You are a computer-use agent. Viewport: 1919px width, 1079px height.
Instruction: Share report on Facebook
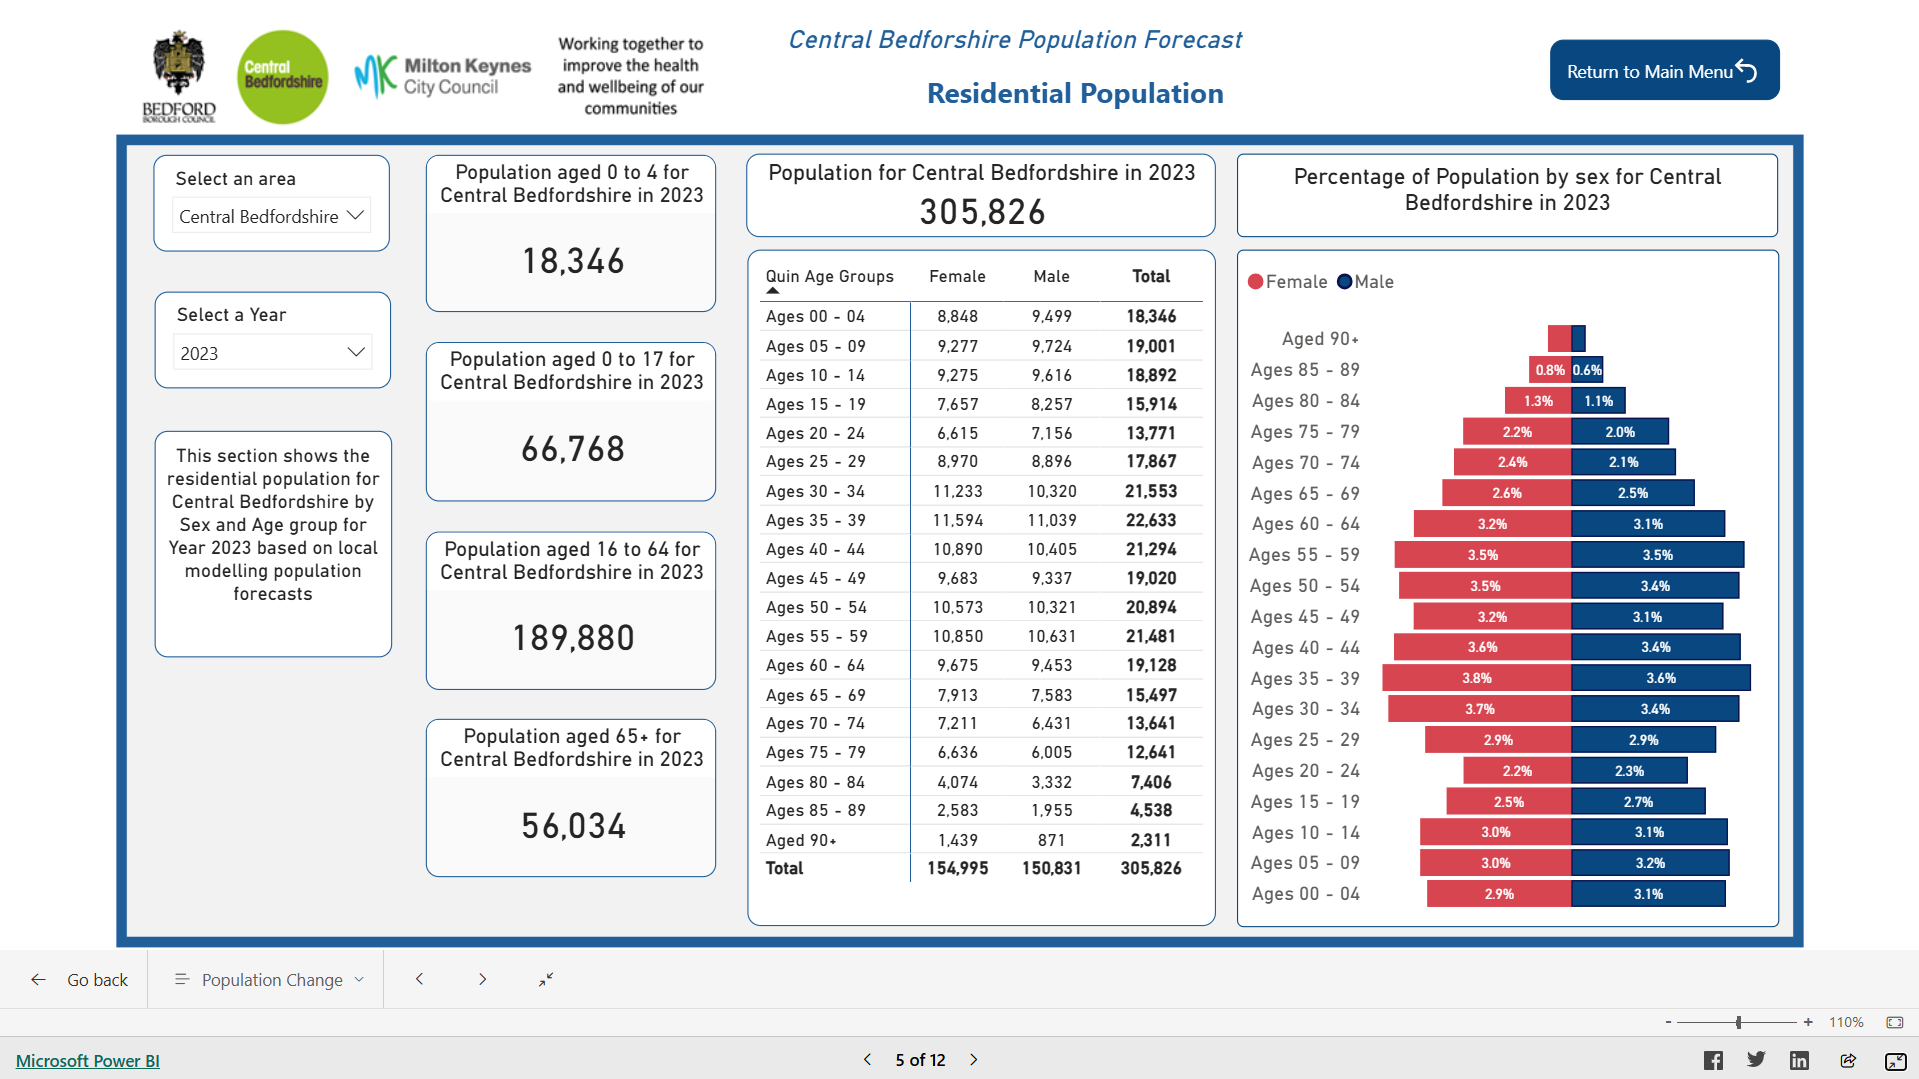click(x=1713, y=1061)
